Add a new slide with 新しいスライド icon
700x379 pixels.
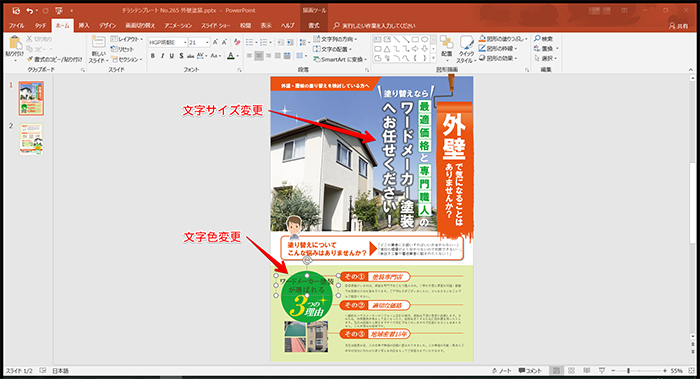click(98, 43)
